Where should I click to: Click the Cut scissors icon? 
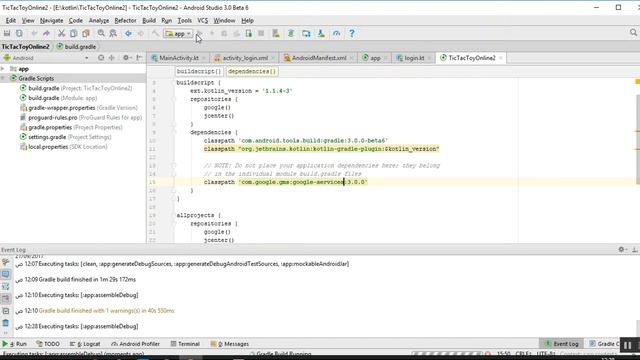(x=61, y=33)
